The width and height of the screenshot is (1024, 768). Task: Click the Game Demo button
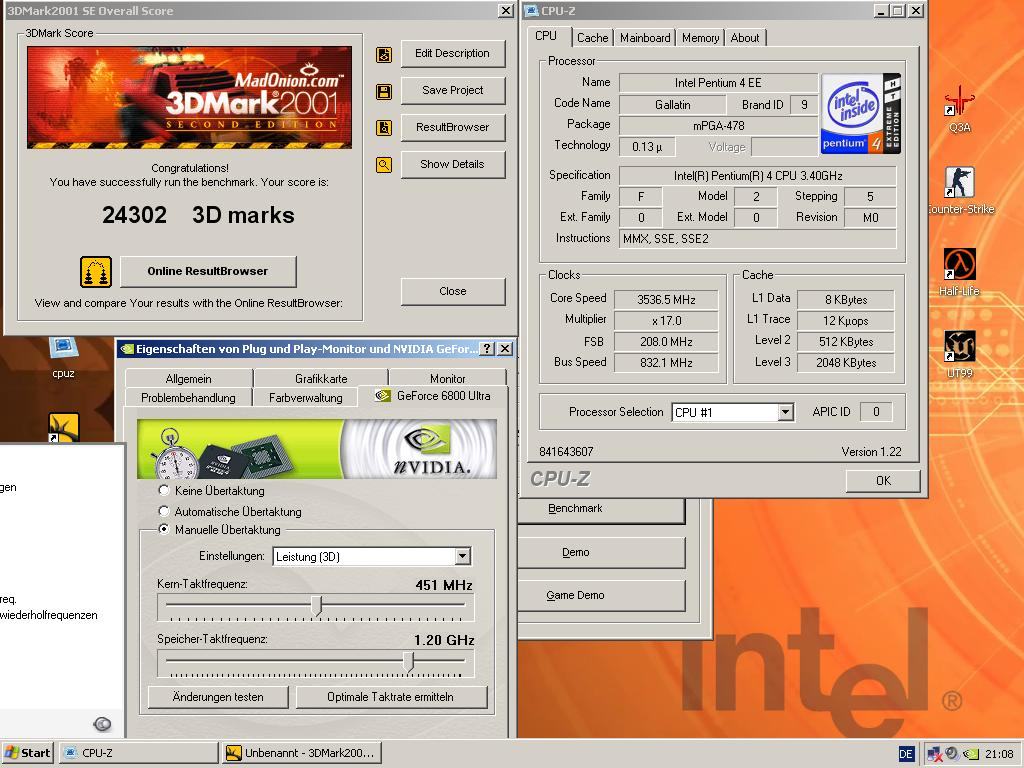coord(601,596)
